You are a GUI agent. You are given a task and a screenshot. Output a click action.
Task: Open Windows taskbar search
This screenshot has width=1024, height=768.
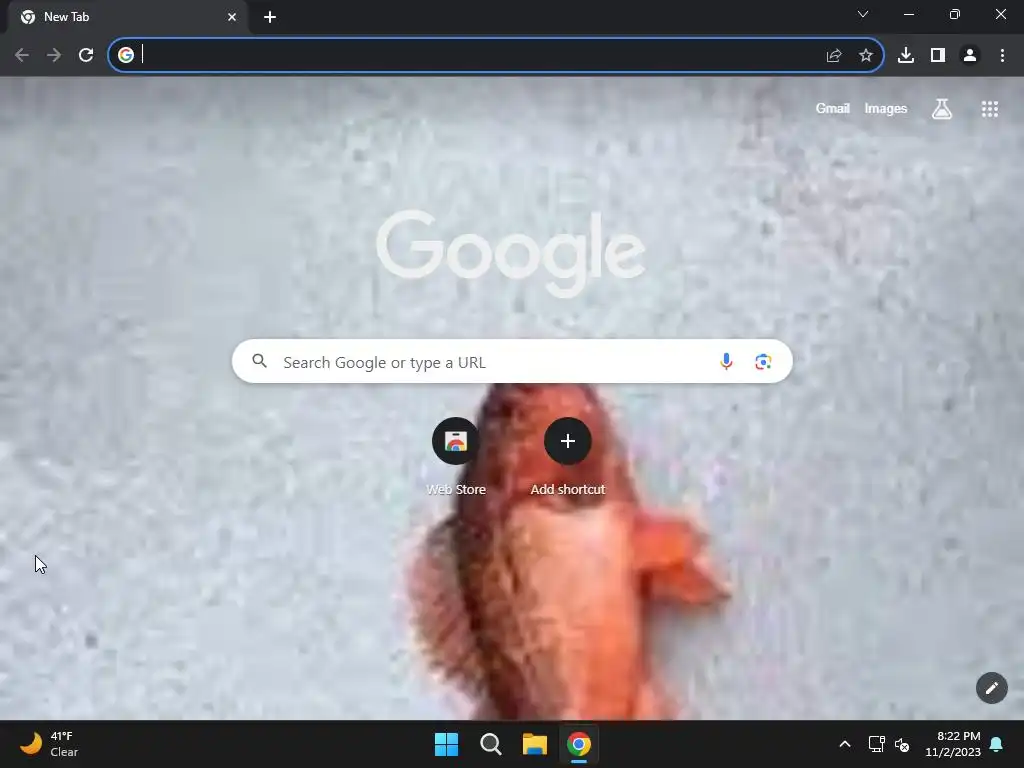coord(490,744)
